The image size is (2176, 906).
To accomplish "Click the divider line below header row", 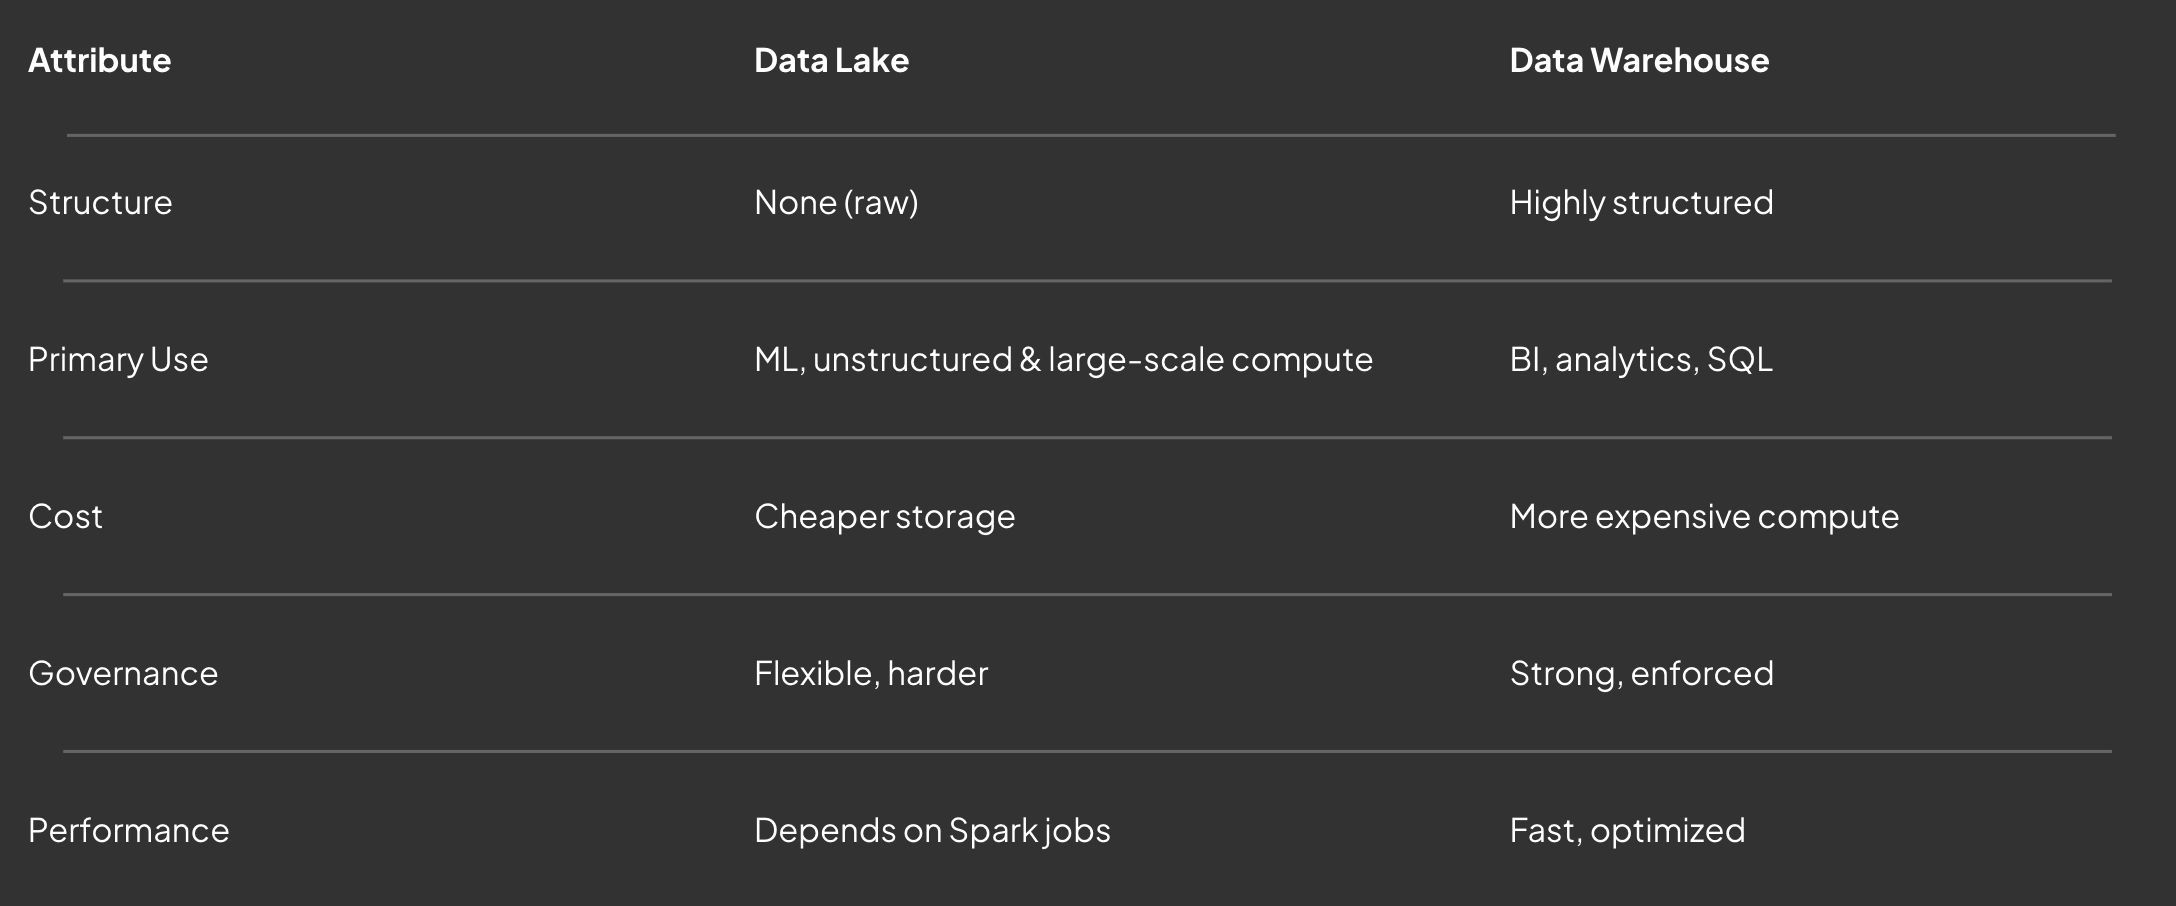I will pyautogui.click(x=1090, y=135).
